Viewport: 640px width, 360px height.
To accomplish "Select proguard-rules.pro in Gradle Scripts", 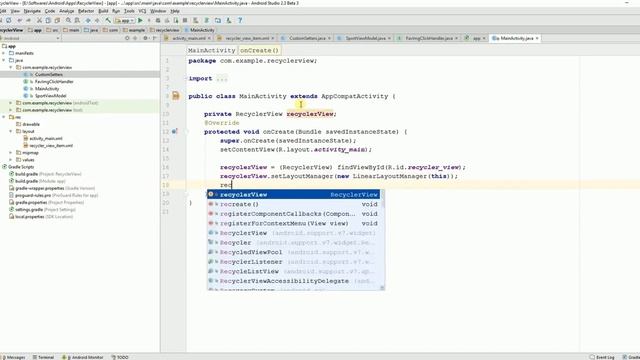I will [53, 195].
